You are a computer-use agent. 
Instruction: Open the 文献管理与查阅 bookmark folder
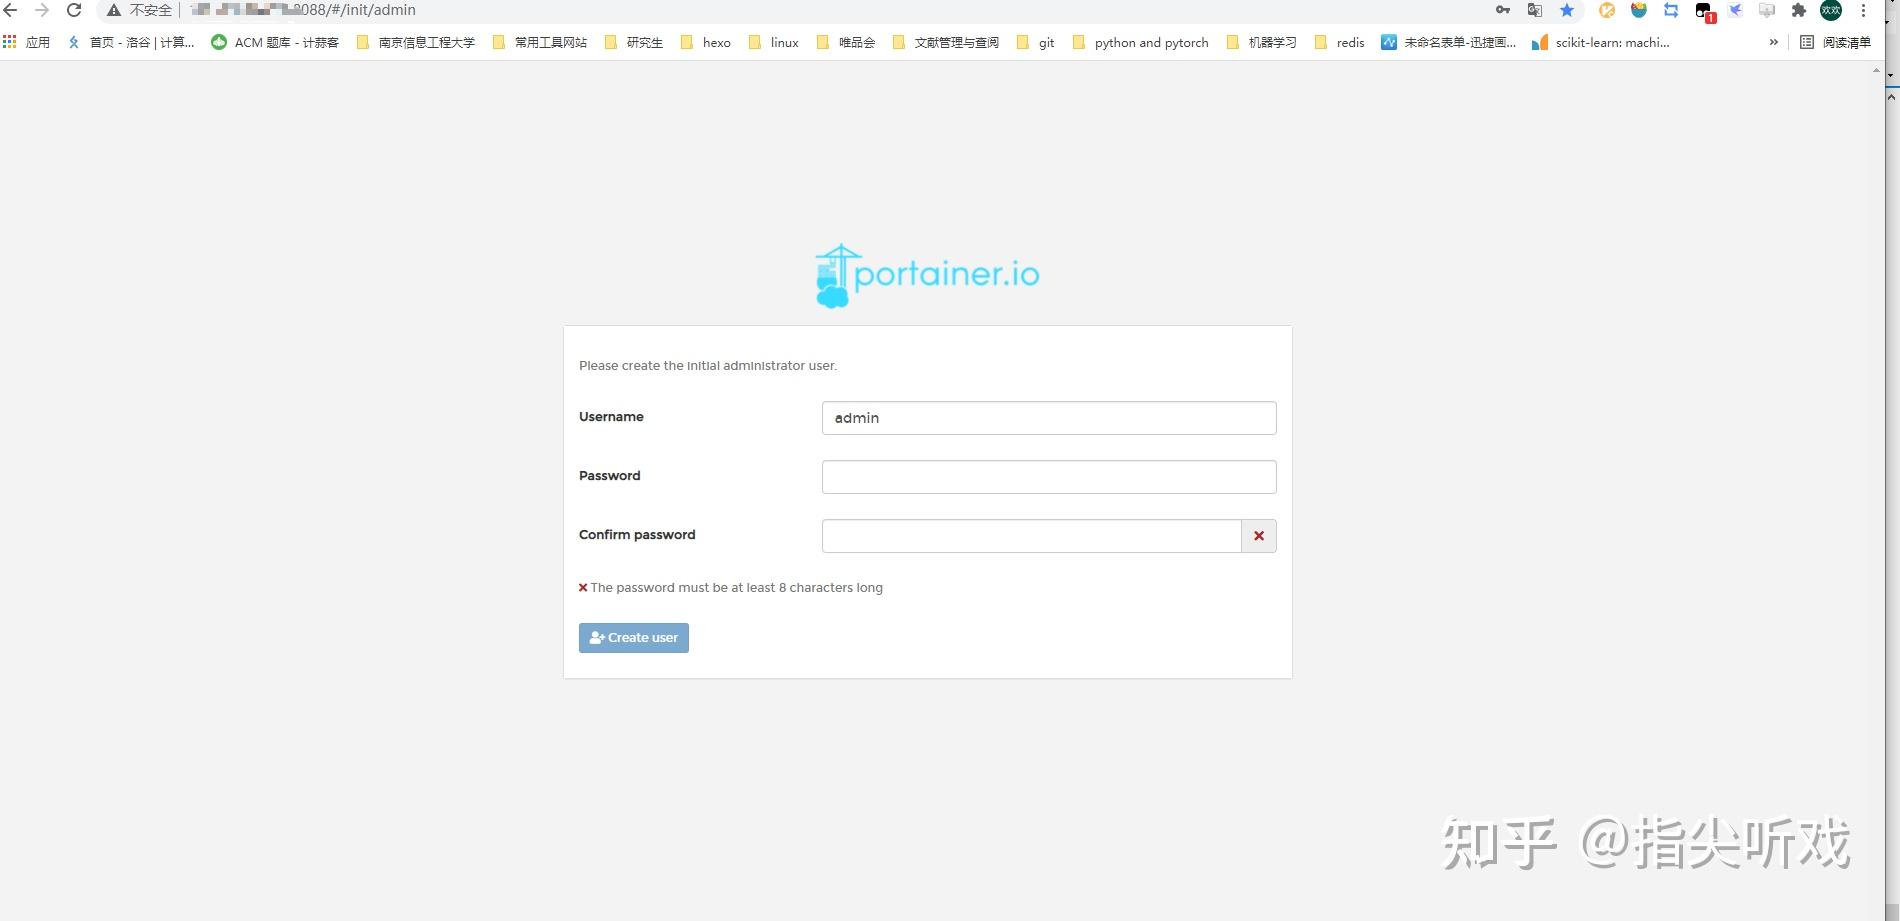point(946,42)
